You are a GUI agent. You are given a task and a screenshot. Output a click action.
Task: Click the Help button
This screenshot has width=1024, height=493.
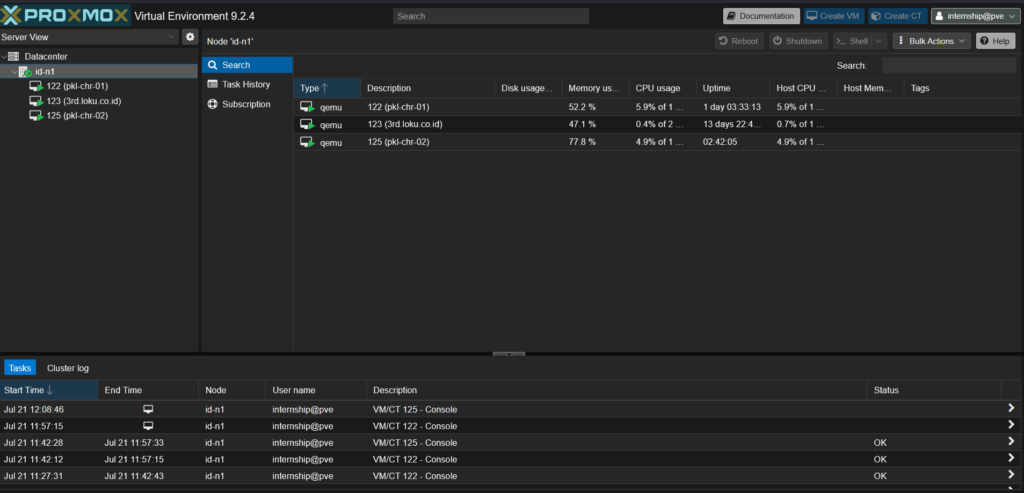pyautogui.click(x=995, y=41)
